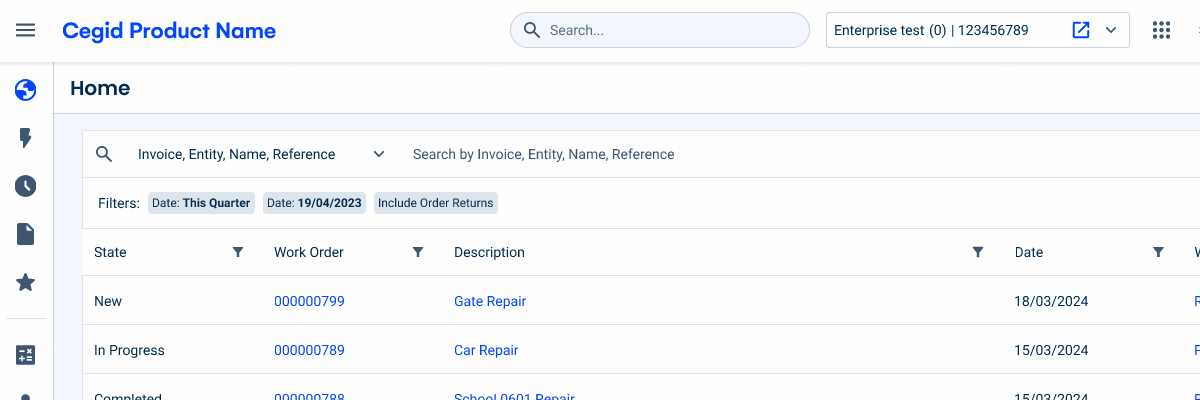Click the Include Order Returns filter chip
This screenshot has height=400, width=1200.
(435, 203)
